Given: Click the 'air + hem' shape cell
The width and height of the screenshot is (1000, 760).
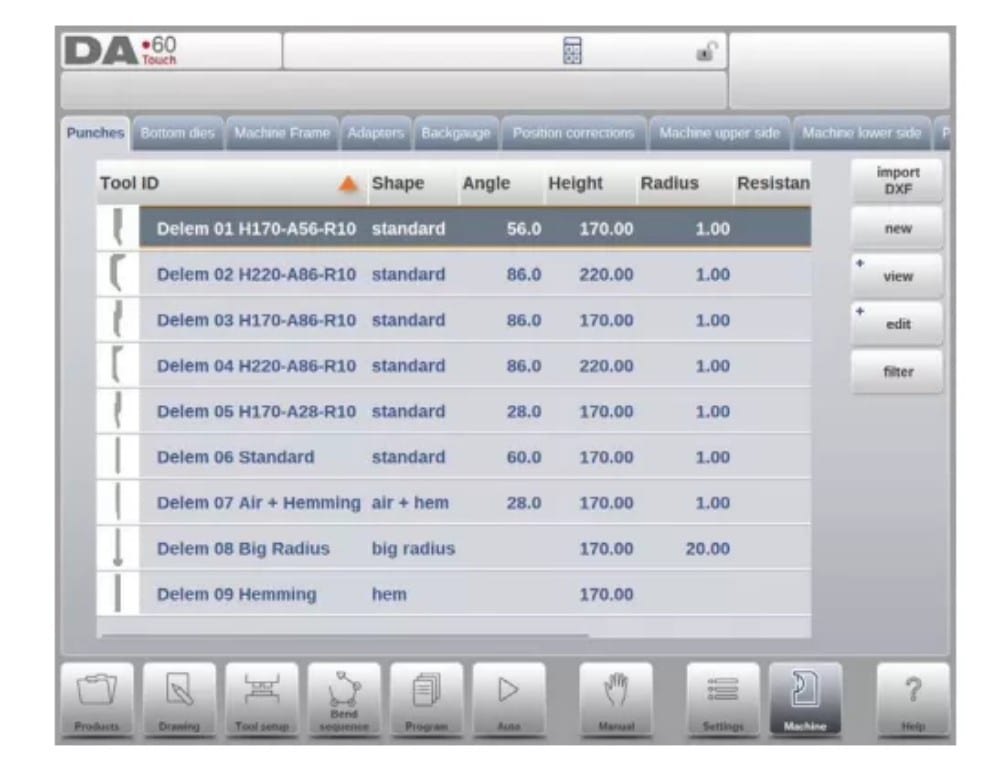Looking at the screenshot, I should tap(410, 503).
